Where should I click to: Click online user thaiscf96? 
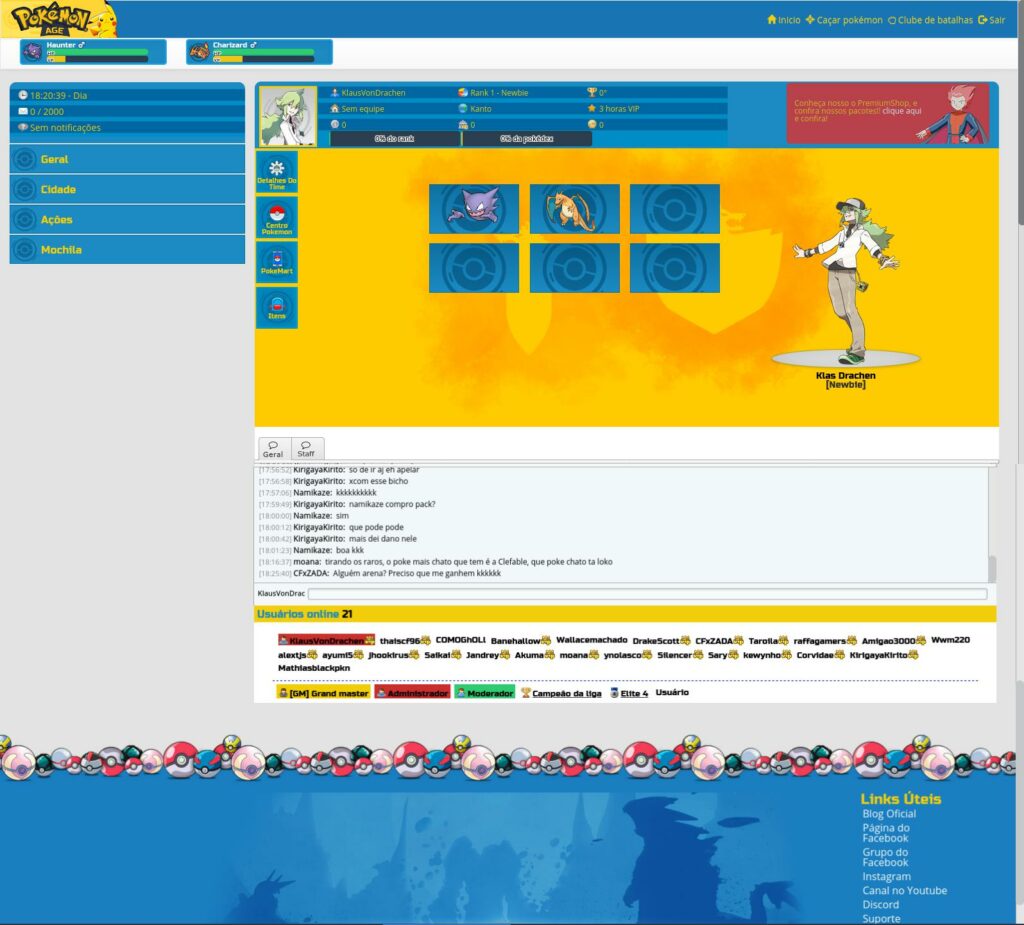click(404, 641)
